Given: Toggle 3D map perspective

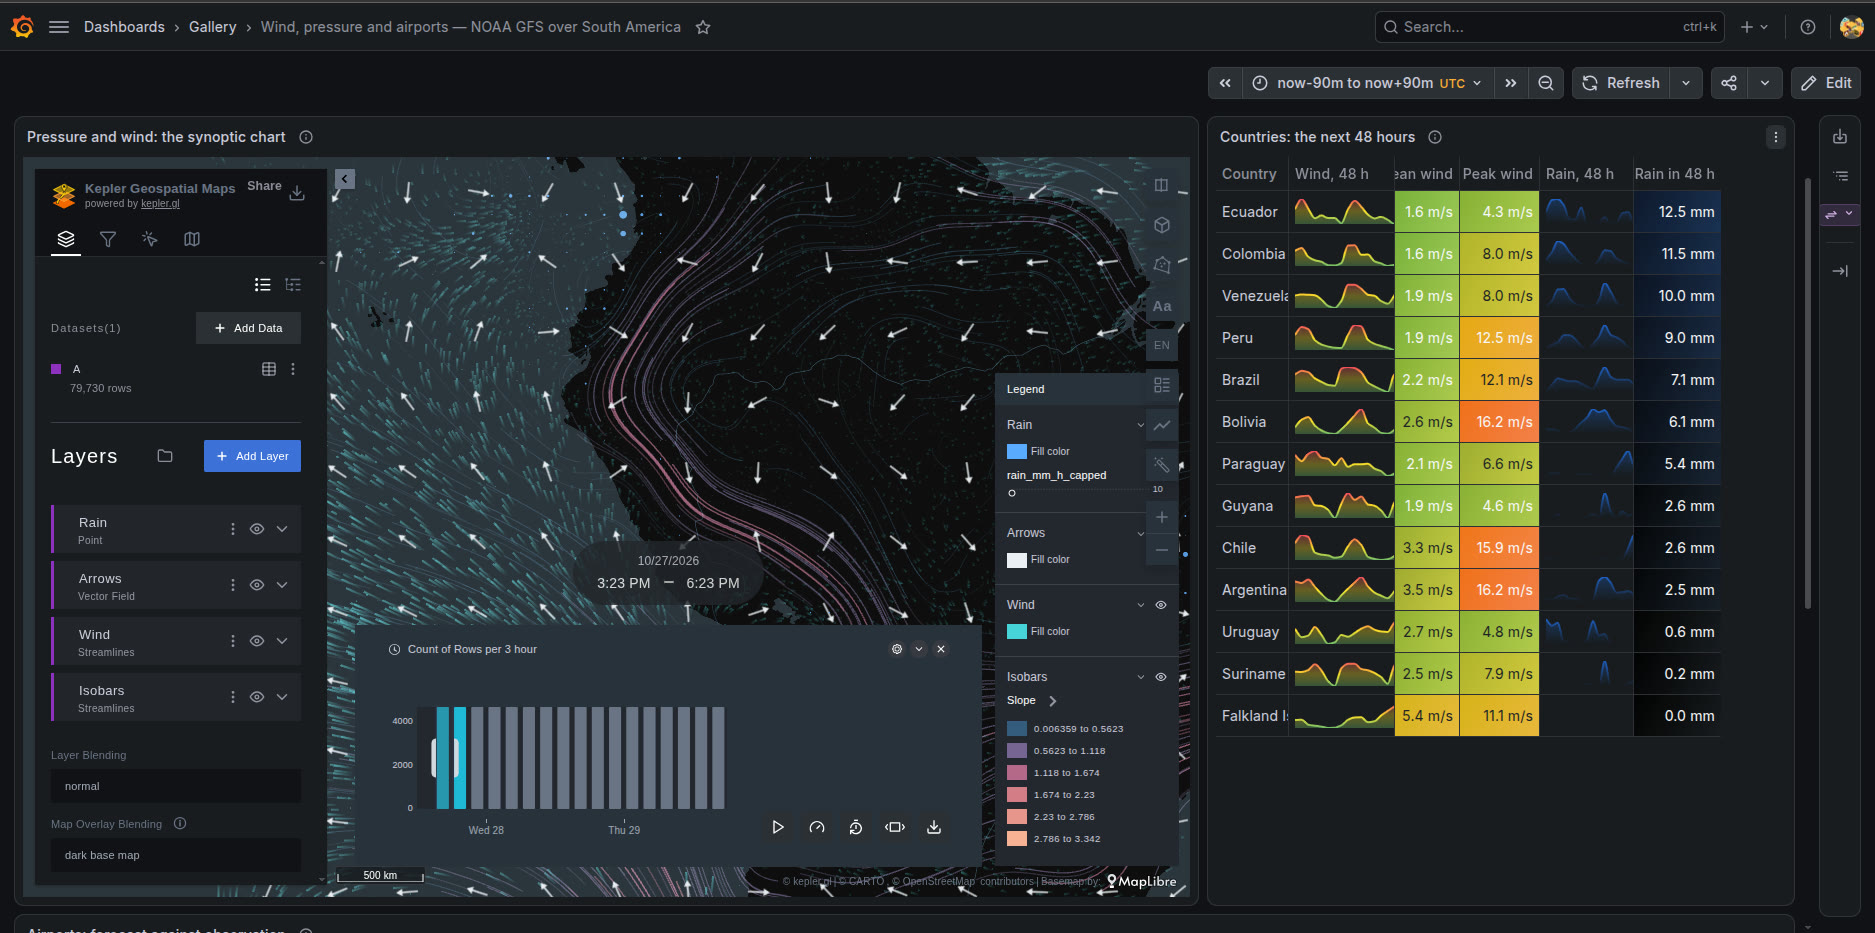Looking at the screenshot, I should 1161,225.
